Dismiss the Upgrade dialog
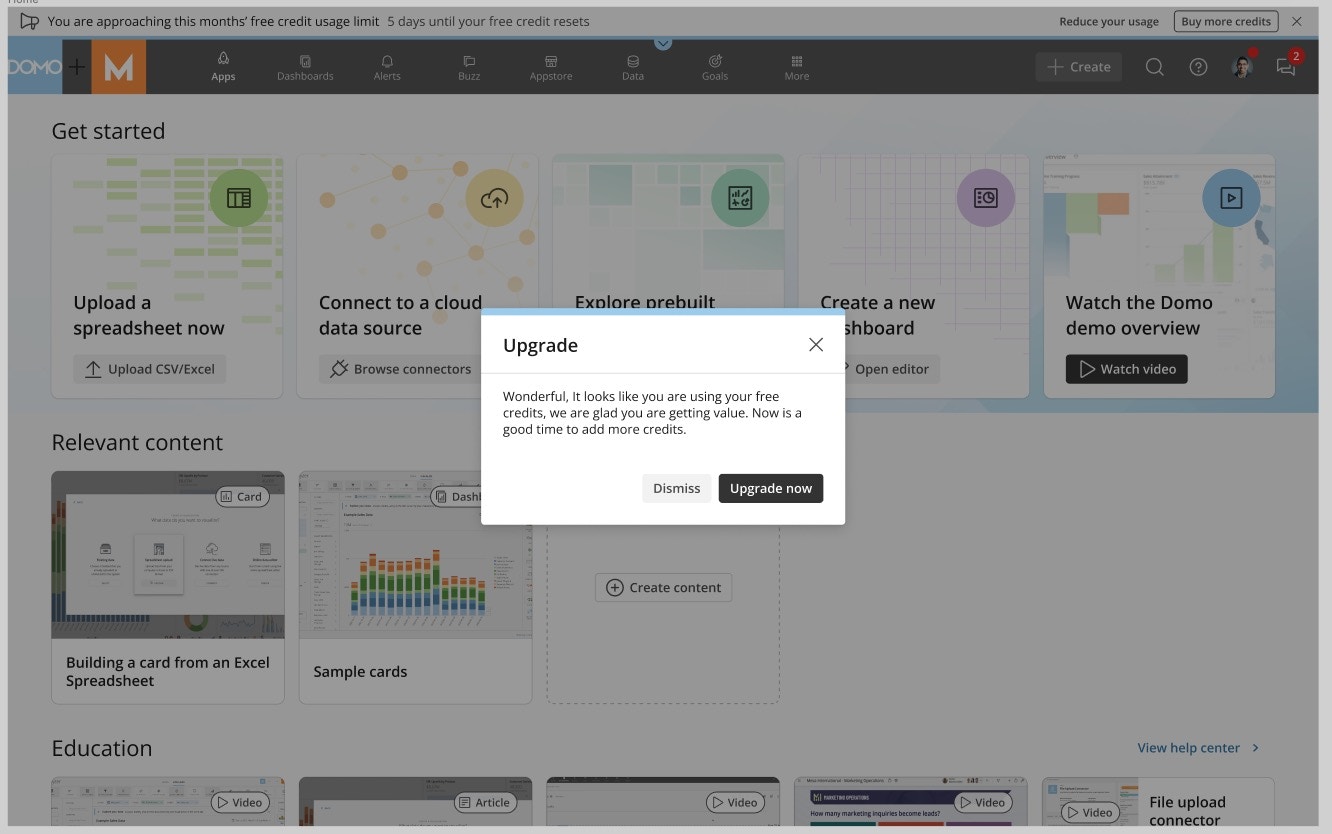This screenshot has height=834, width=1332. (676, 488)
